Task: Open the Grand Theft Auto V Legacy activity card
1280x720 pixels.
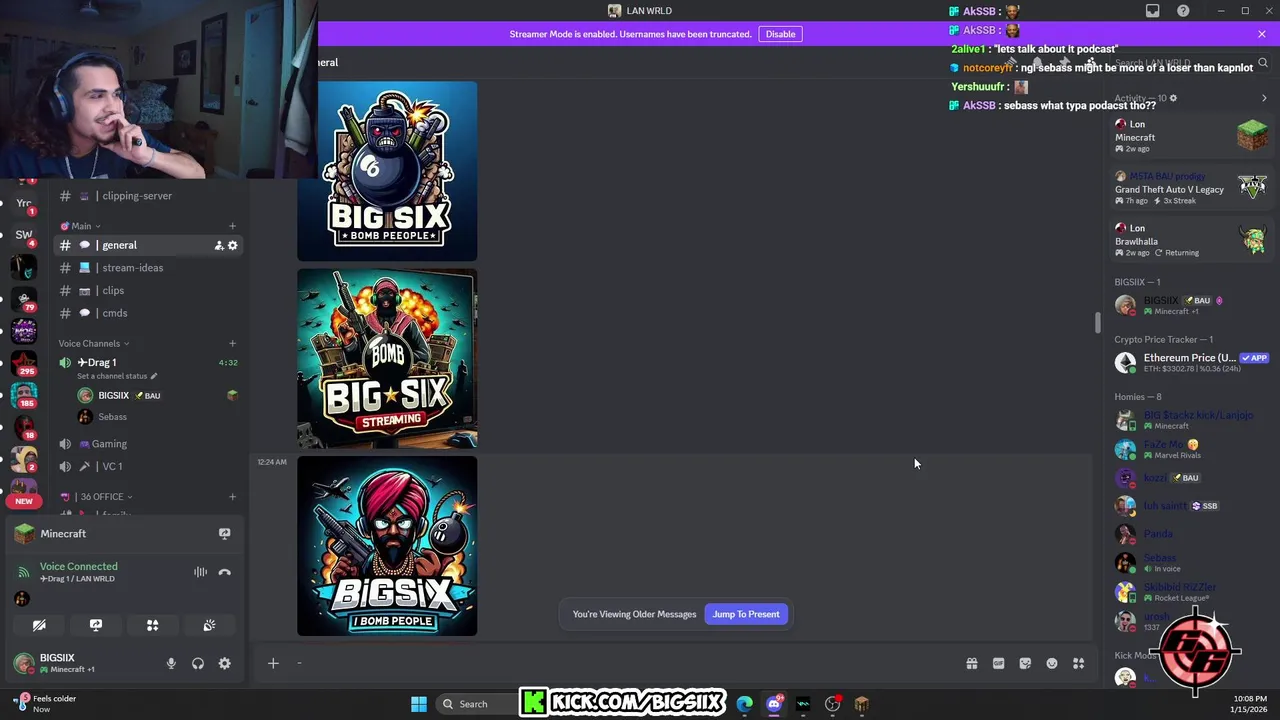Action: click(x=1192, y=188)
